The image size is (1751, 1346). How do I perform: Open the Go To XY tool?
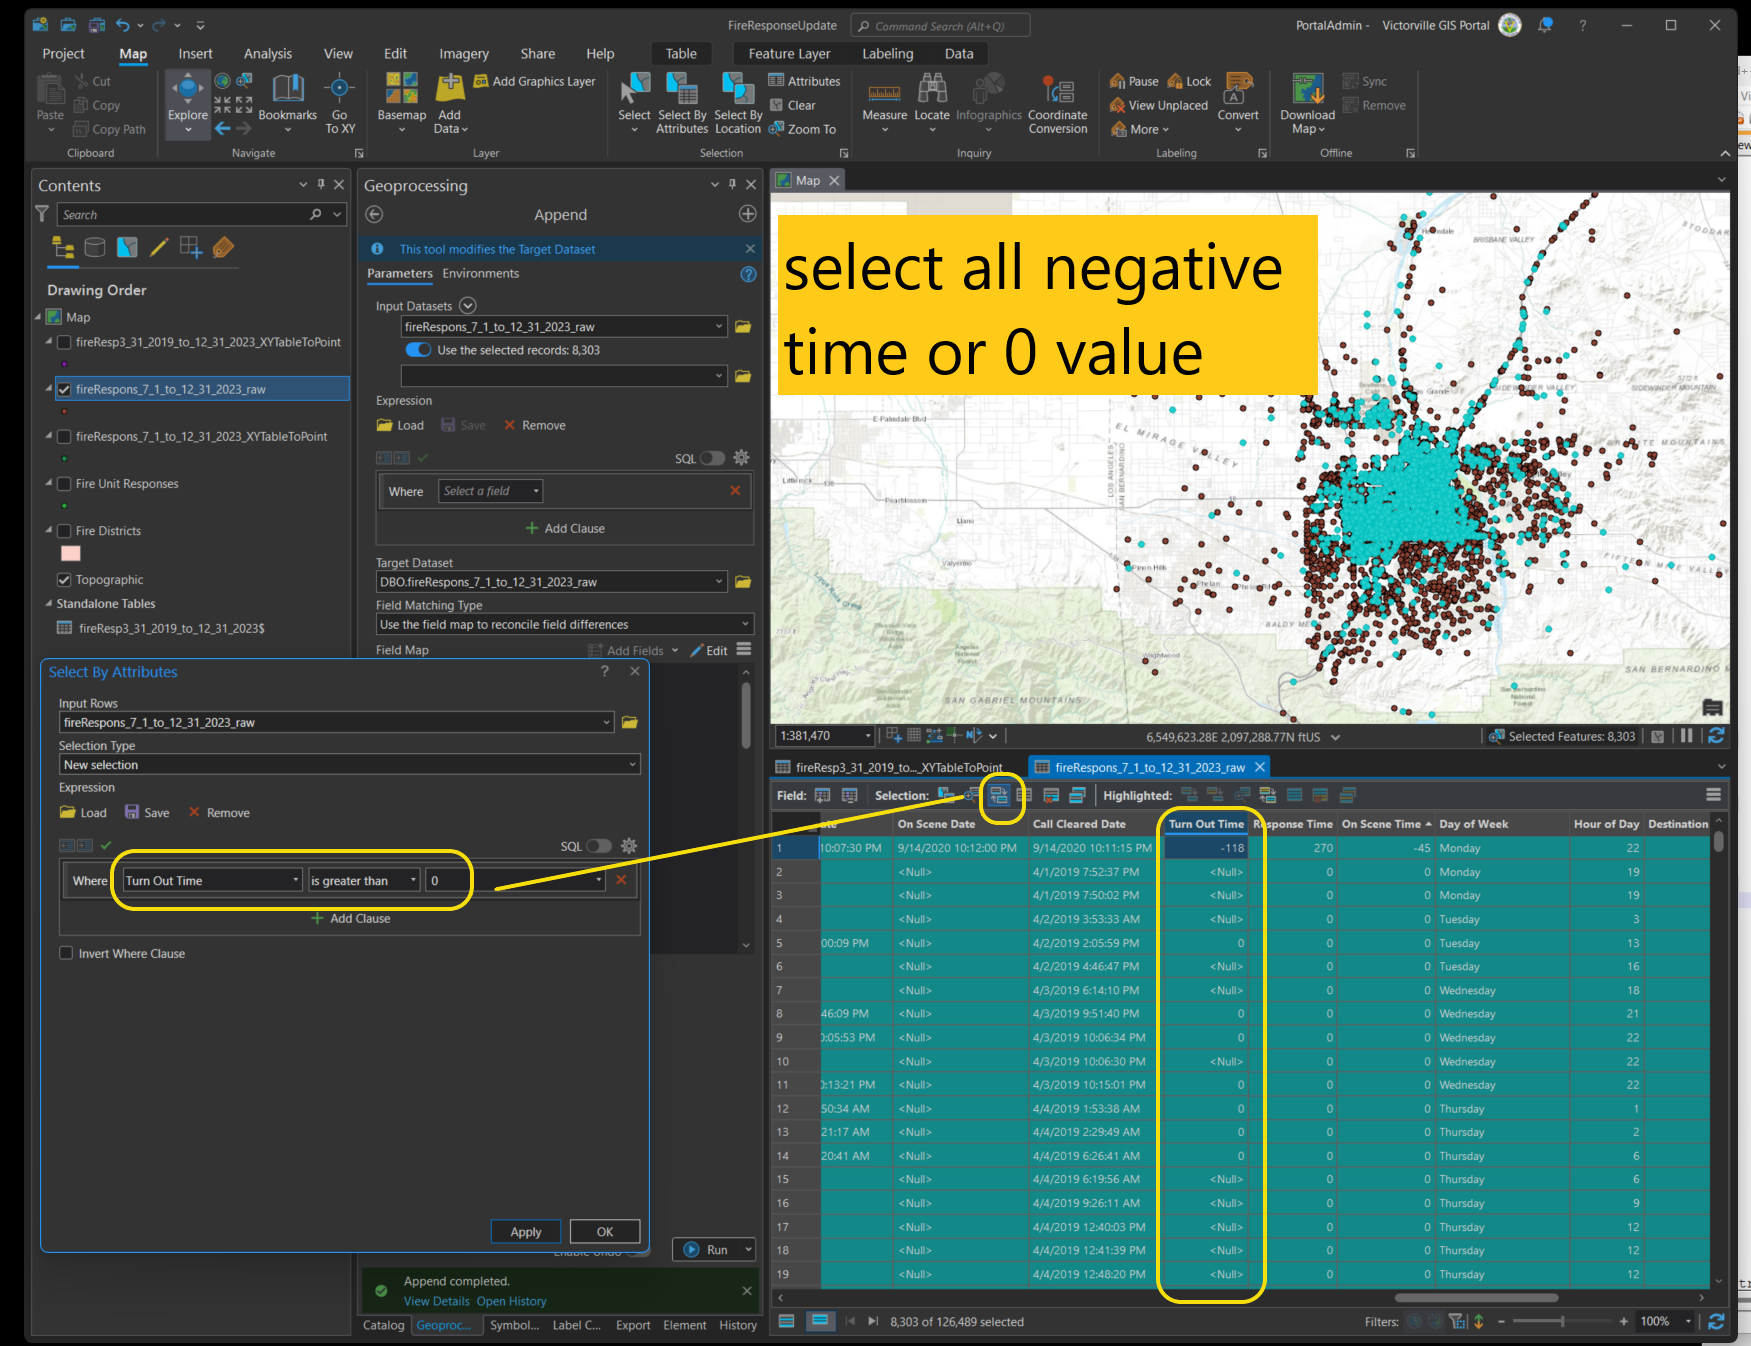[x=340, y=103]
